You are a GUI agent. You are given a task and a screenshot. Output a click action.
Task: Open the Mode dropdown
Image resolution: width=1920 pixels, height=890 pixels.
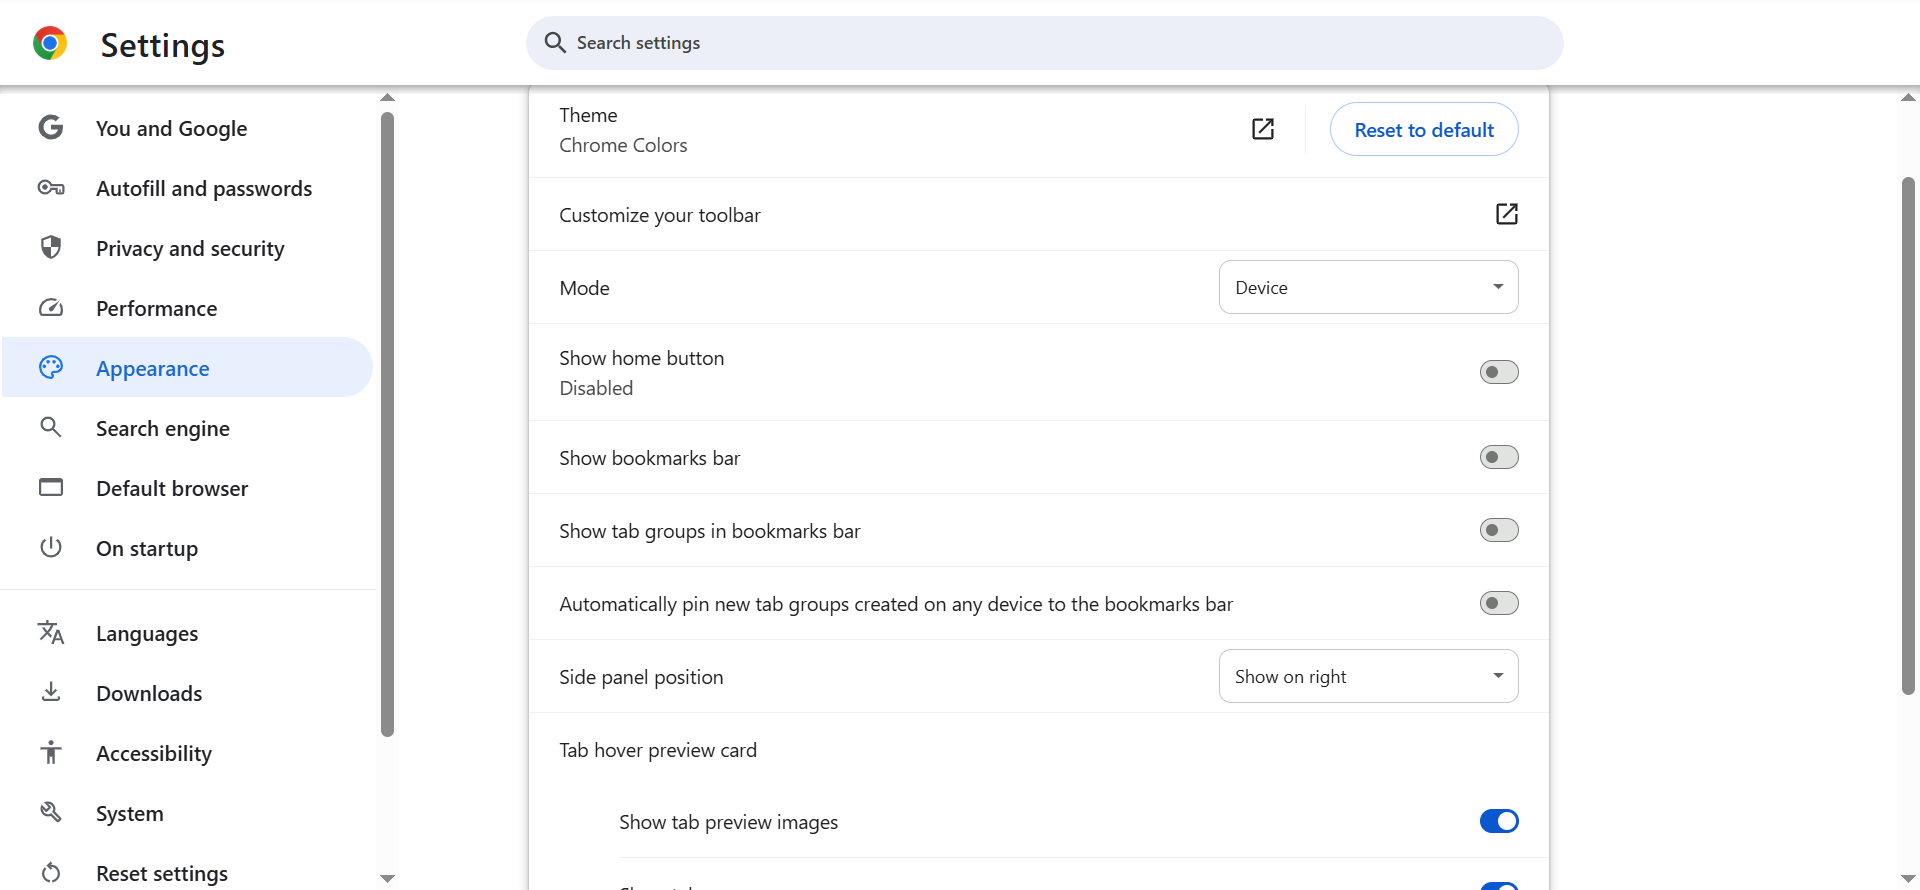1368,287
